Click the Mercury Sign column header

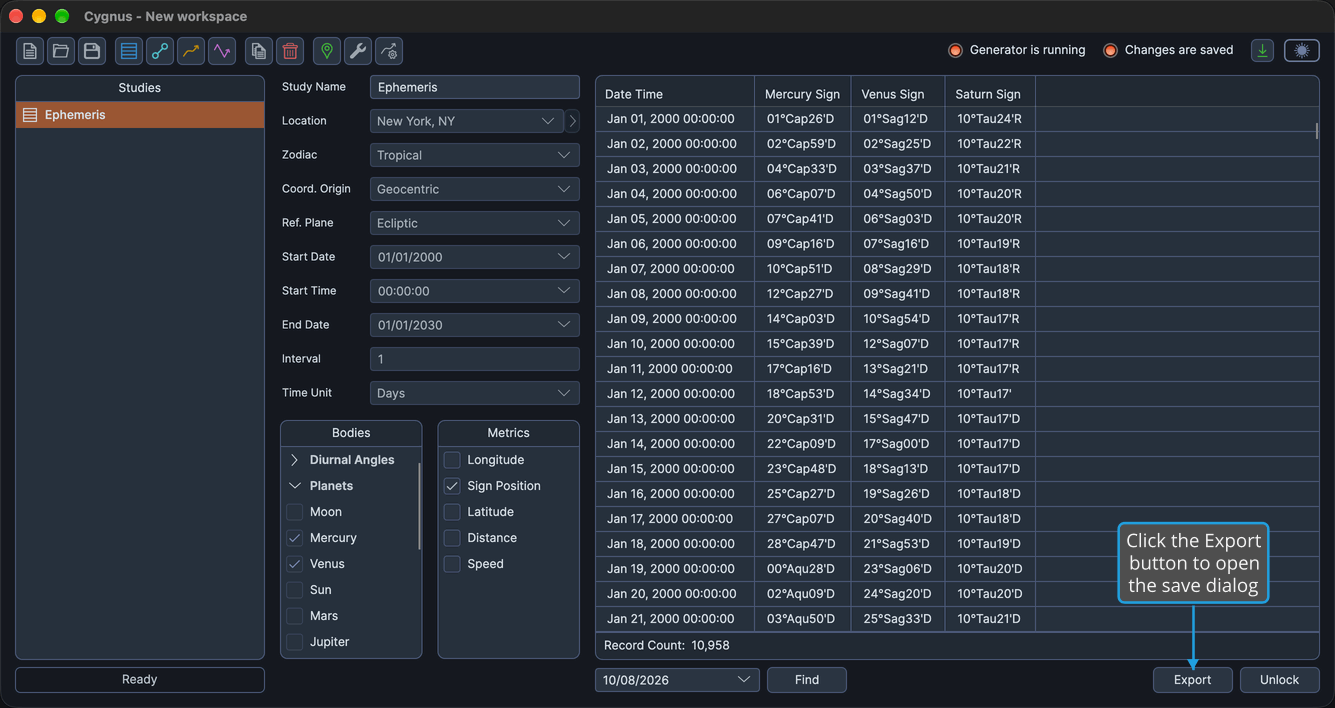point(802,94)
